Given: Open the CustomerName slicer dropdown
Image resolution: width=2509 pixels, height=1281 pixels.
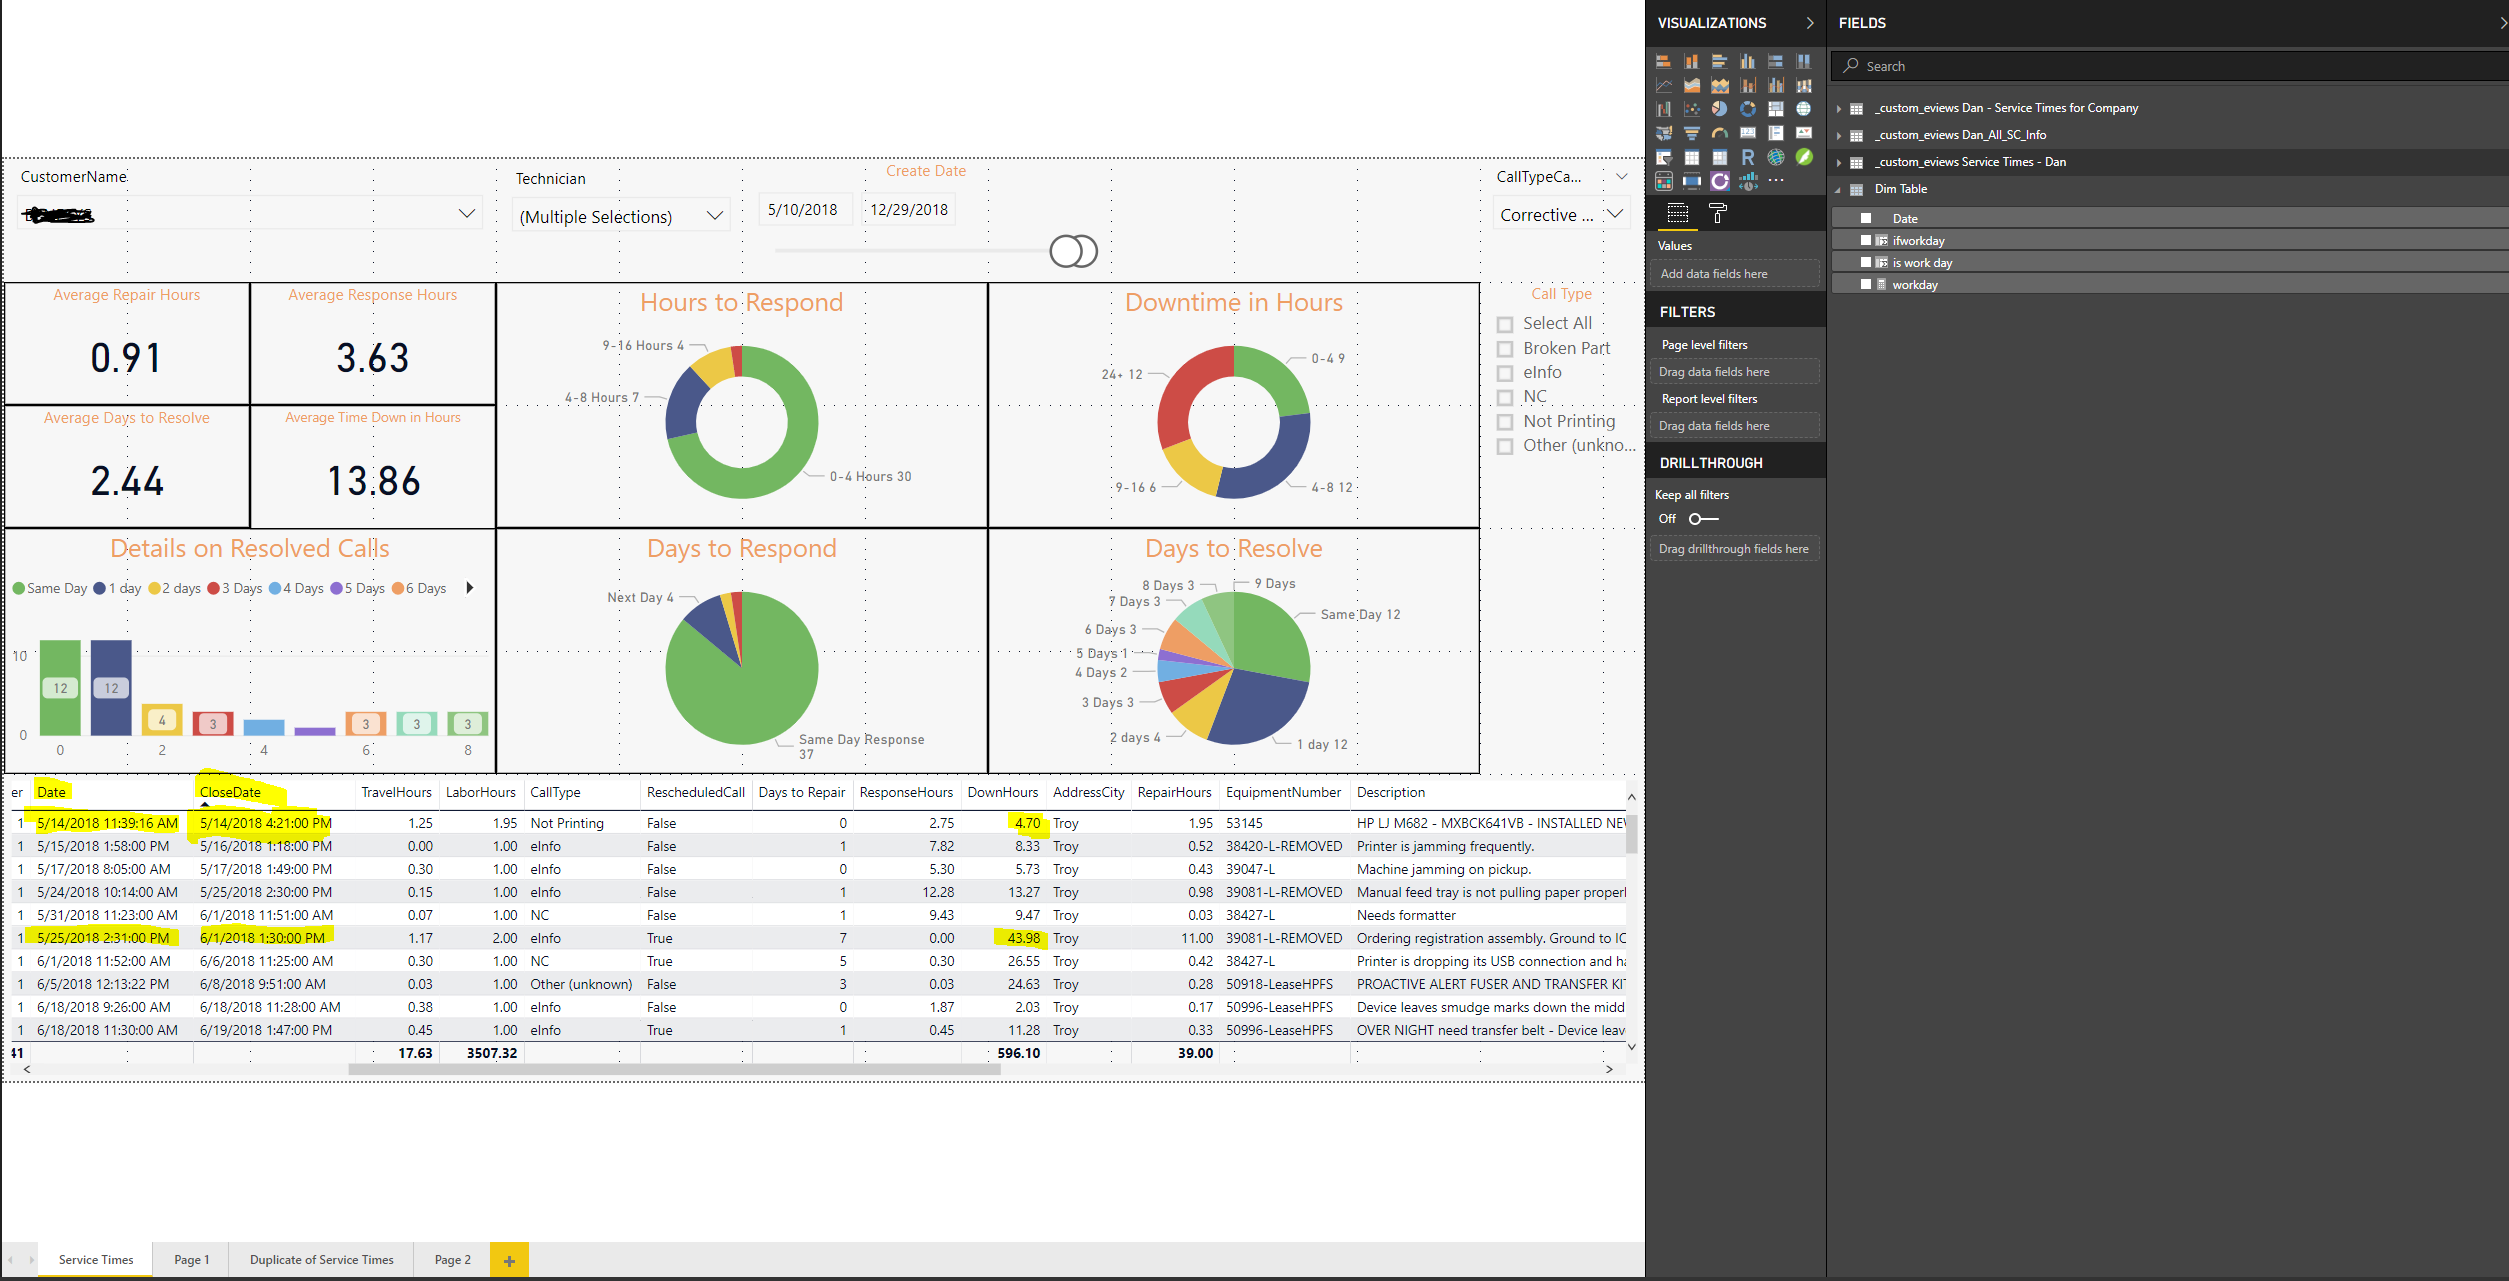Looking at the screenshot, I should (466, 213).
